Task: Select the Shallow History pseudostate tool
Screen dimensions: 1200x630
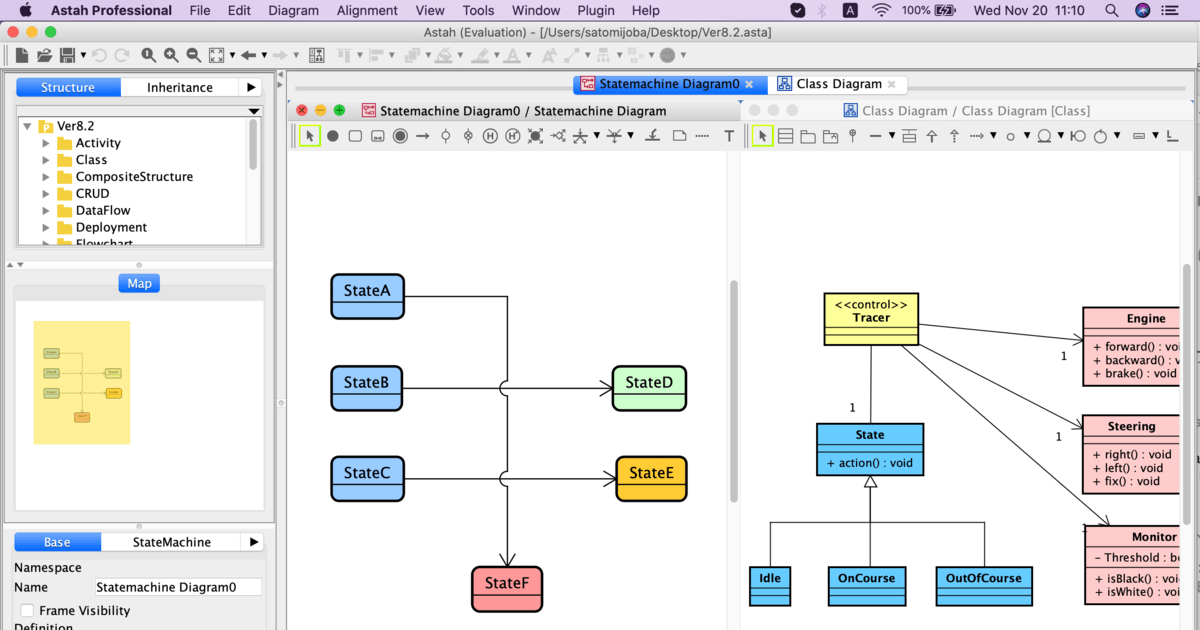Action: pos(489,135)
